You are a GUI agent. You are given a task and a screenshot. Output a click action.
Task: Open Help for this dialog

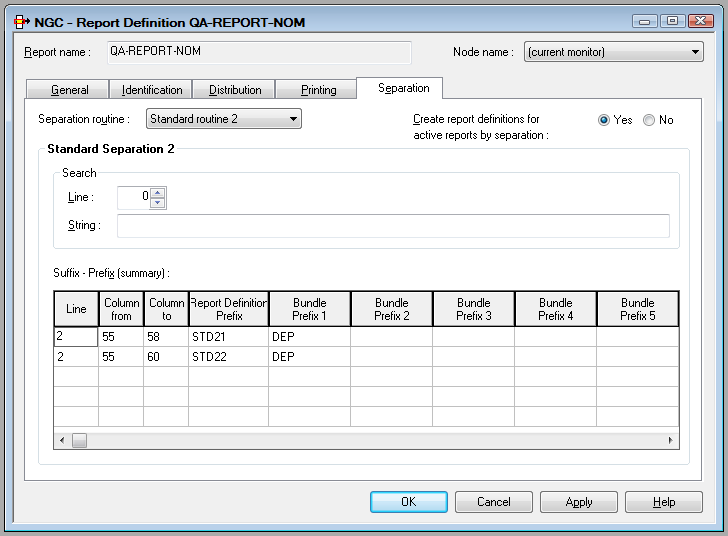pos(663,502)
